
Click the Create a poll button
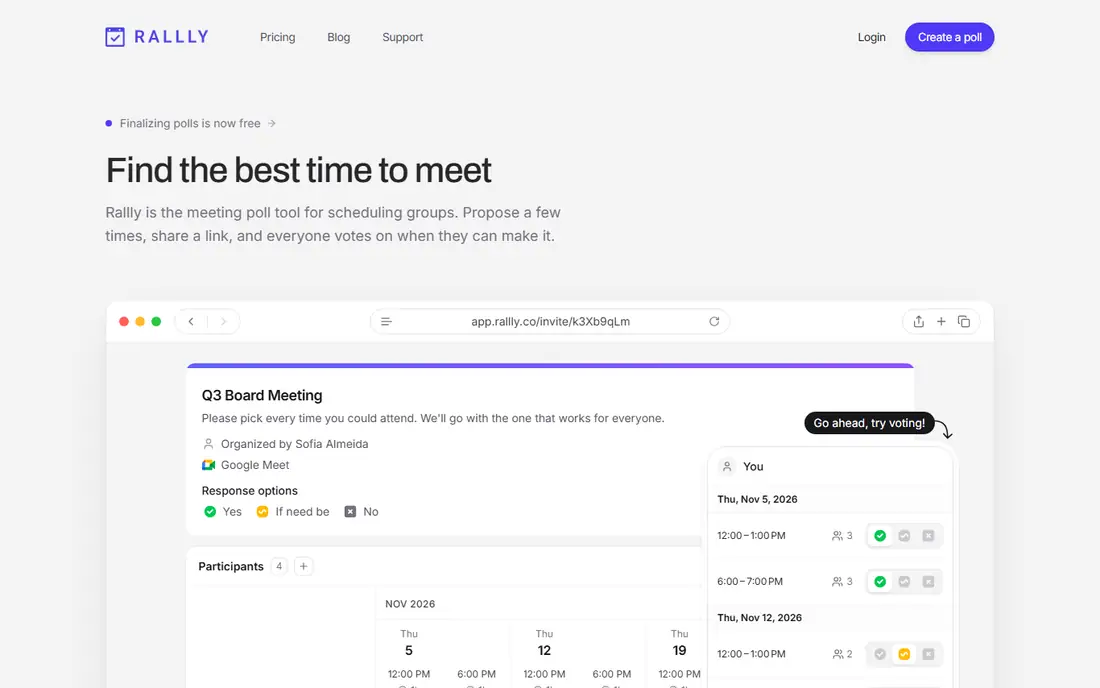949,37
